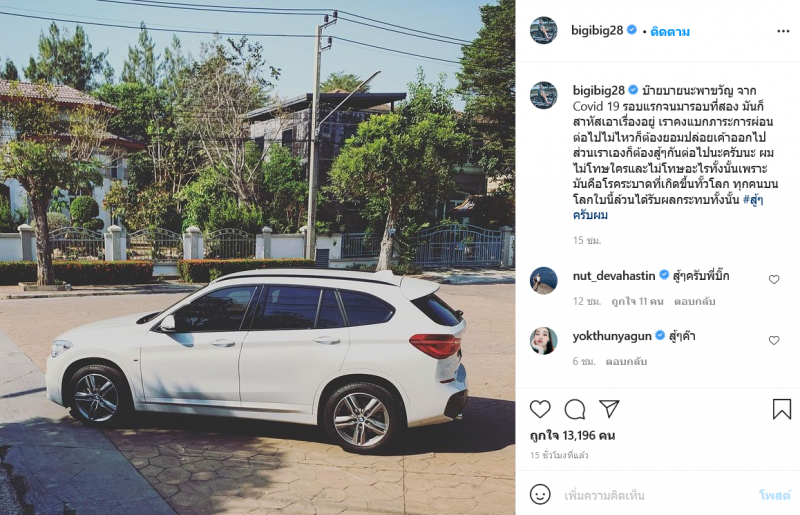Open the #สู้ๆครับผม hashtag link
800x515 pixels.
(668, 207)
